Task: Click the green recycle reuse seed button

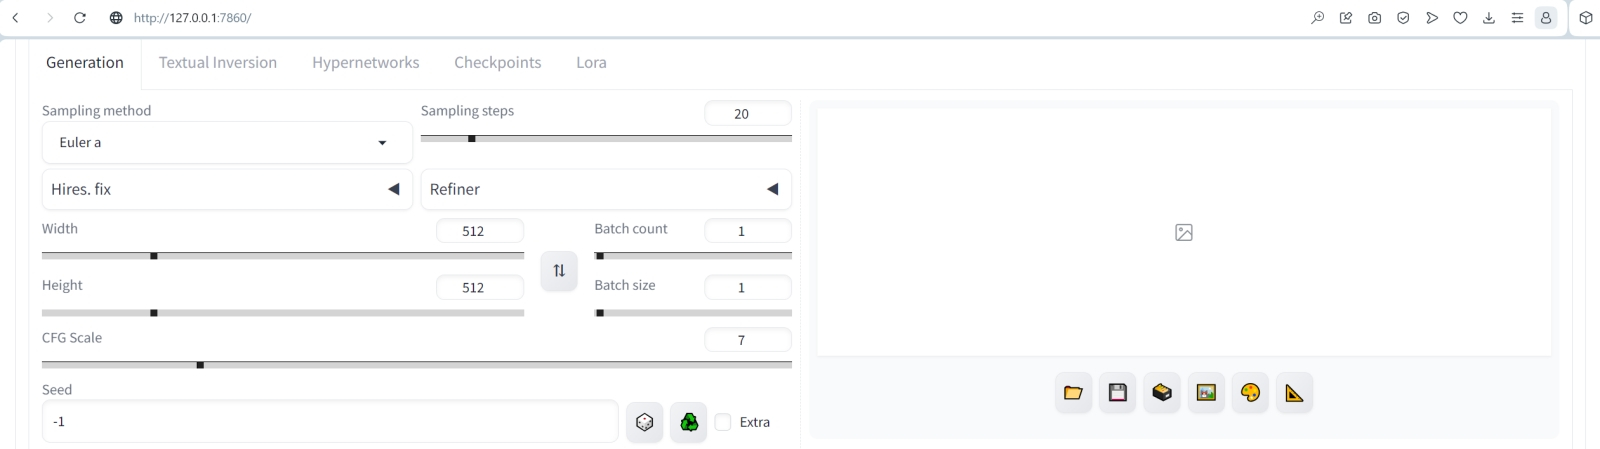Action: coord(689,422)
